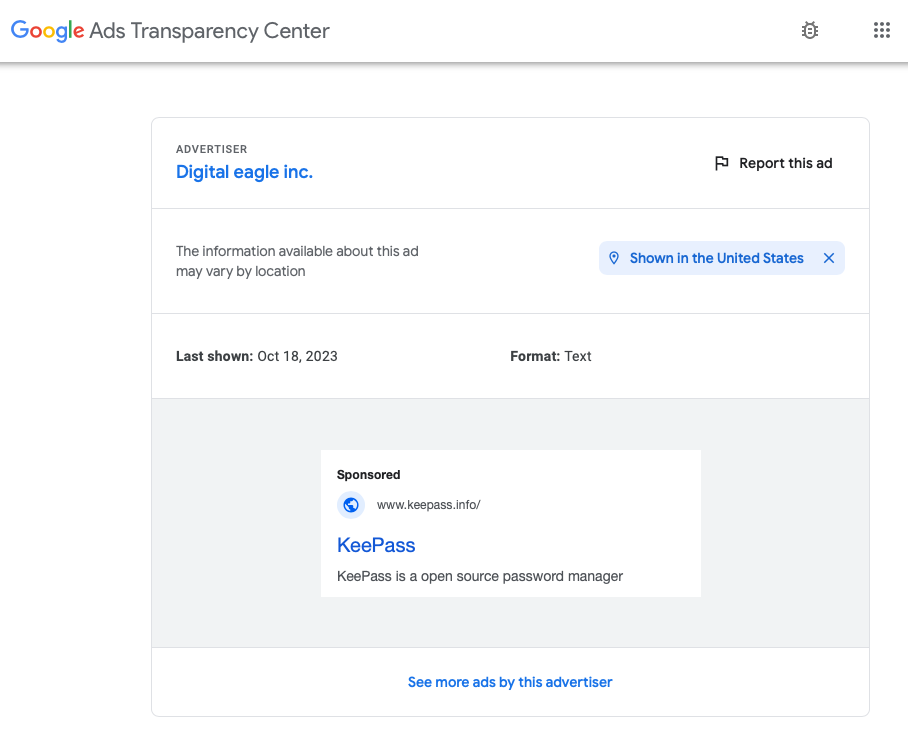Click the Report this ad label
Image resolution: width=908 pixels, height=734 pixels.
(x=785, y=163)
